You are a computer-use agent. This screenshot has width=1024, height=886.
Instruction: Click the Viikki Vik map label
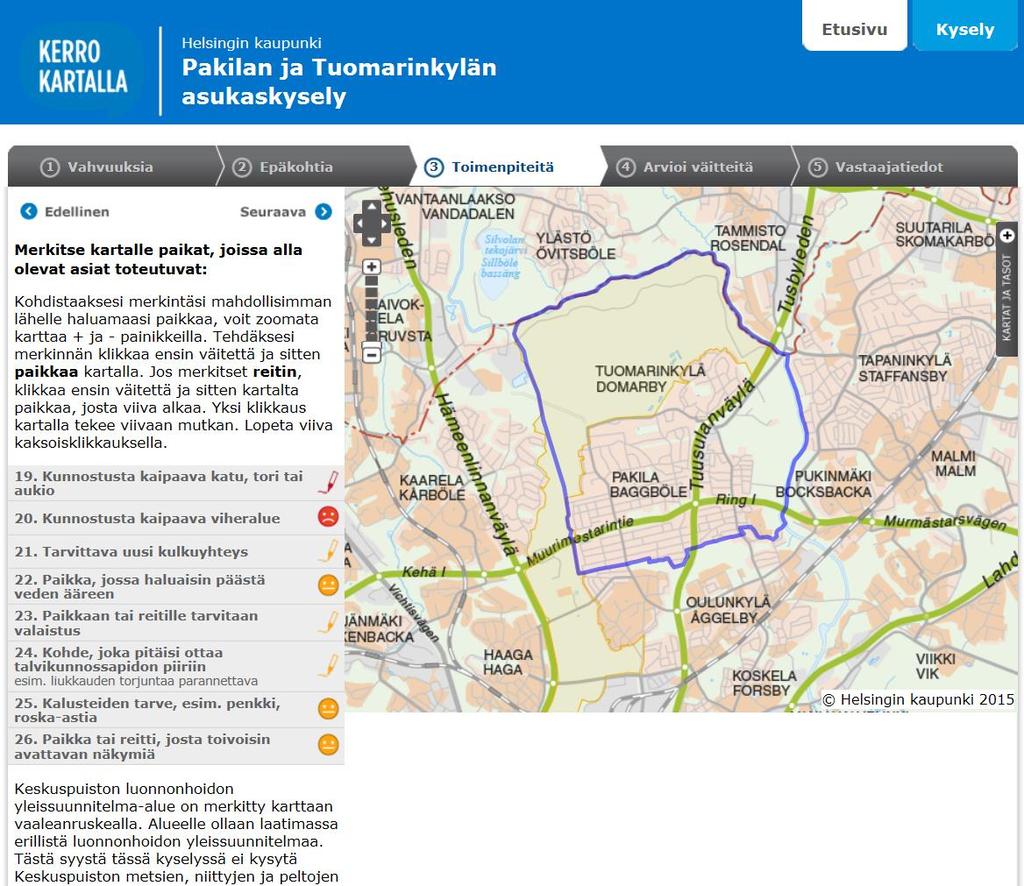tap(935, 666)
